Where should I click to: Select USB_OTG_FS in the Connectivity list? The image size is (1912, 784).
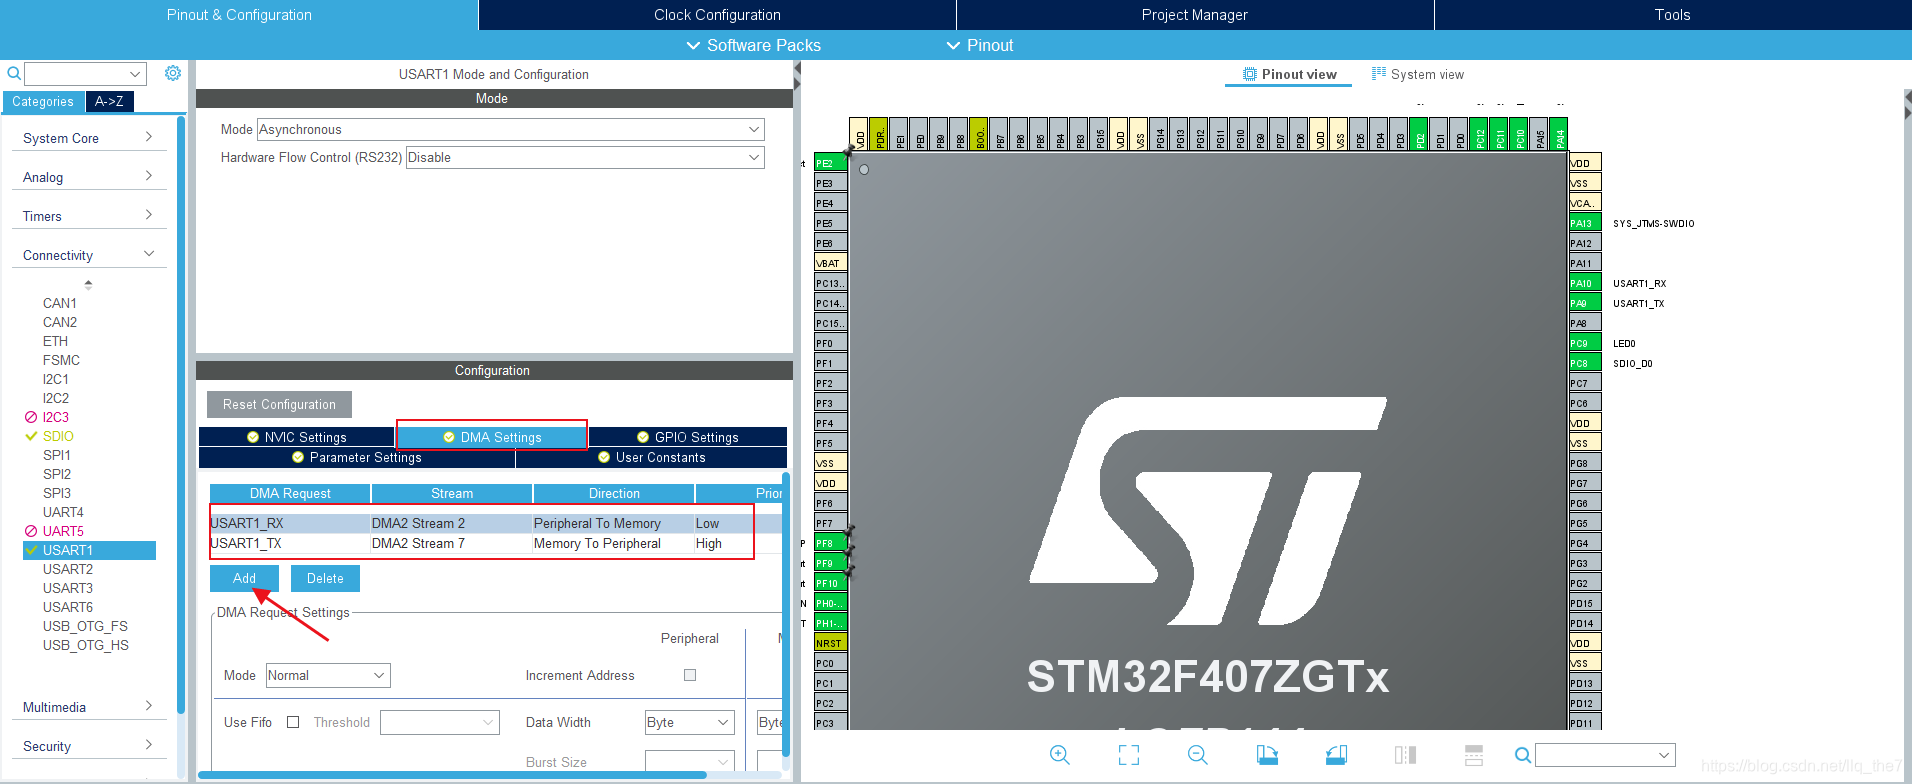tap(85, 626)
